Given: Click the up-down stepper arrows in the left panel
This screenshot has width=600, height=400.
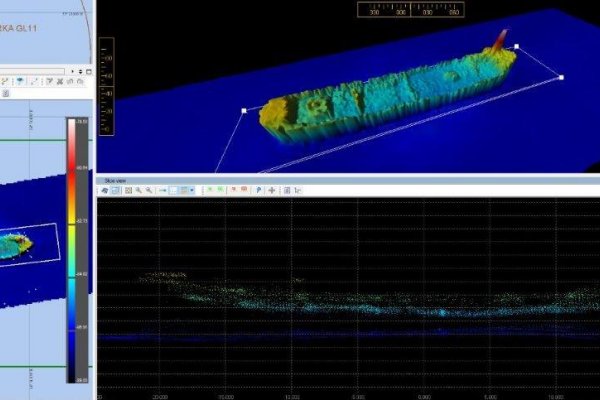Looking at the screenshot, I should (81, 71).
